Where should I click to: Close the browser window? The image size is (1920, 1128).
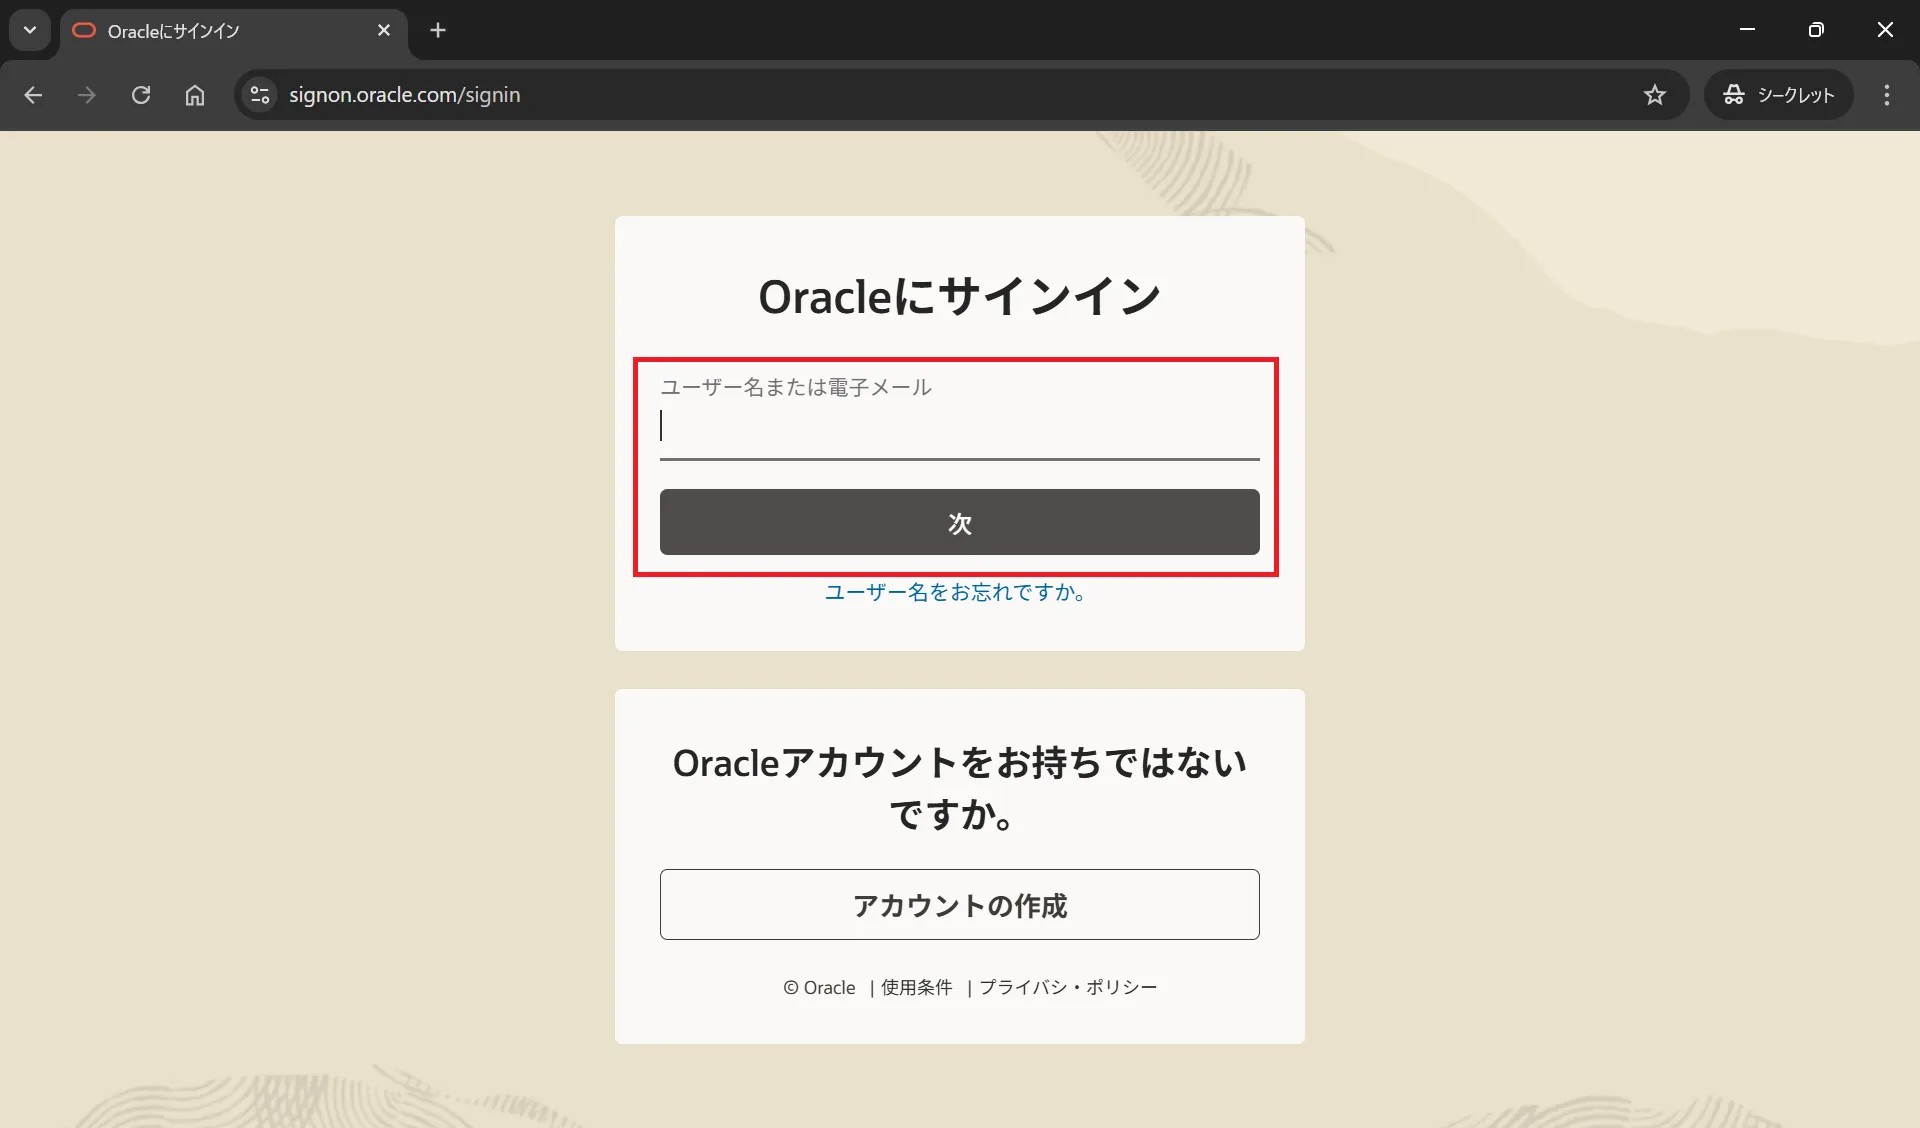1885,30
